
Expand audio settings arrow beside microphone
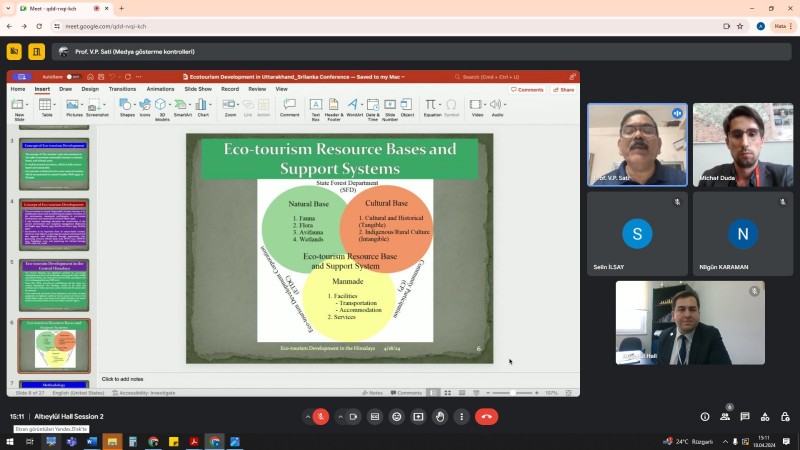pyautogui.click(x=307, y=416)
